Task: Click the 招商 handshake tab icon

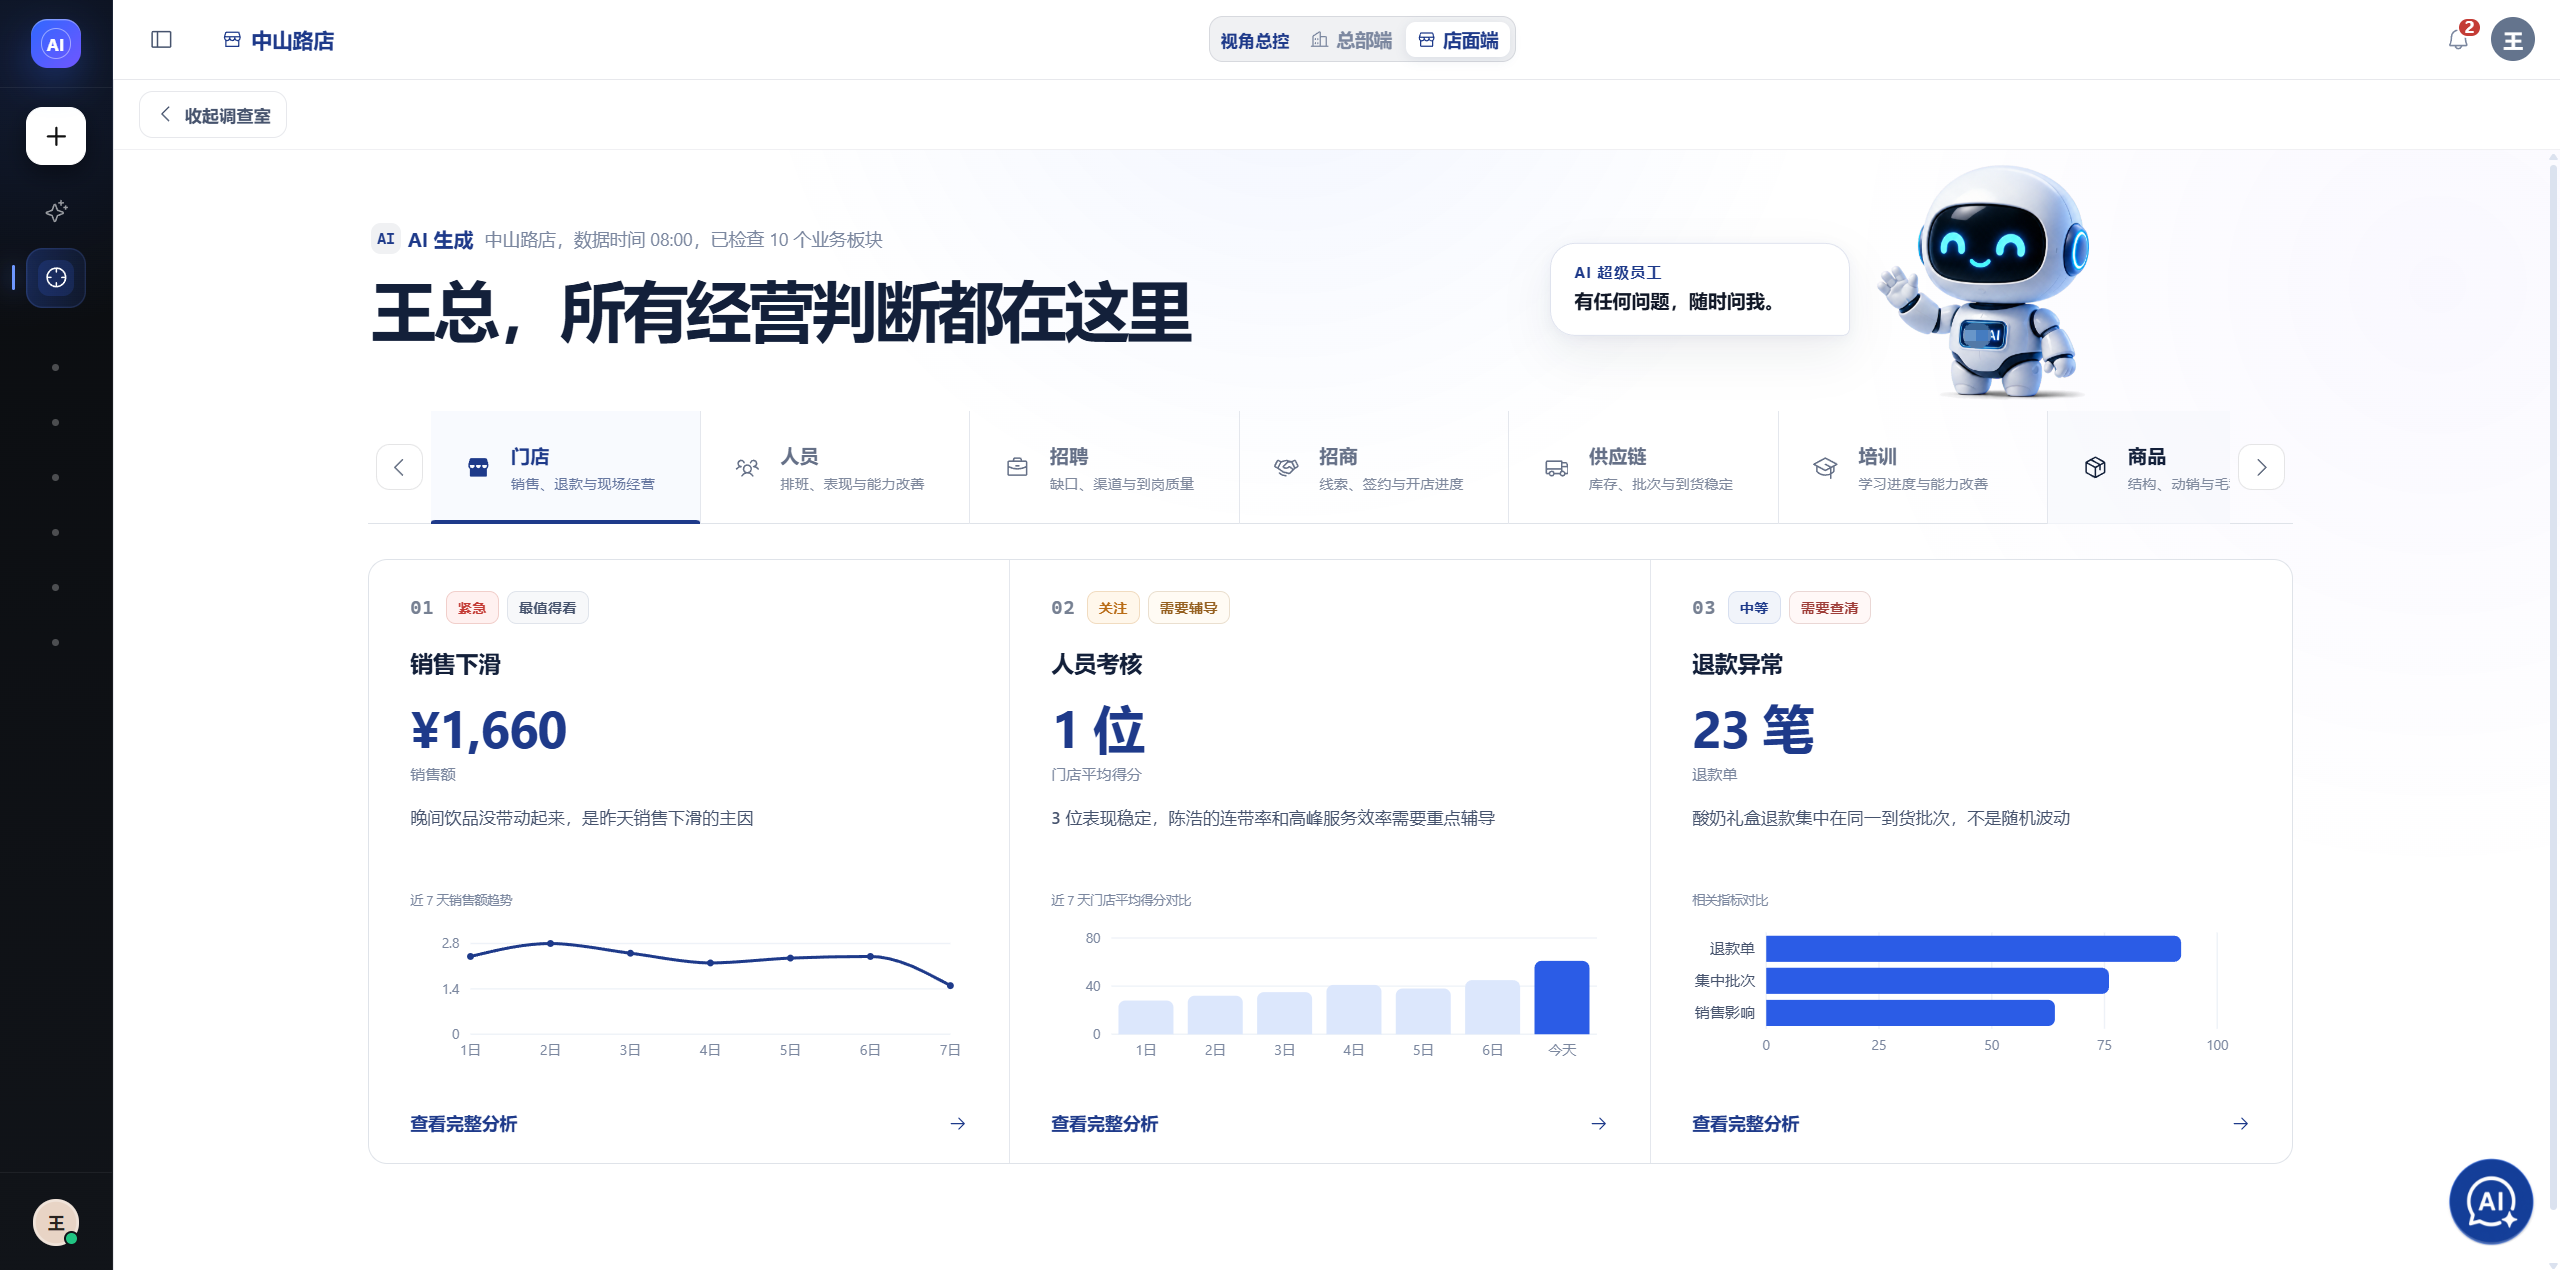Action: 1286,467
